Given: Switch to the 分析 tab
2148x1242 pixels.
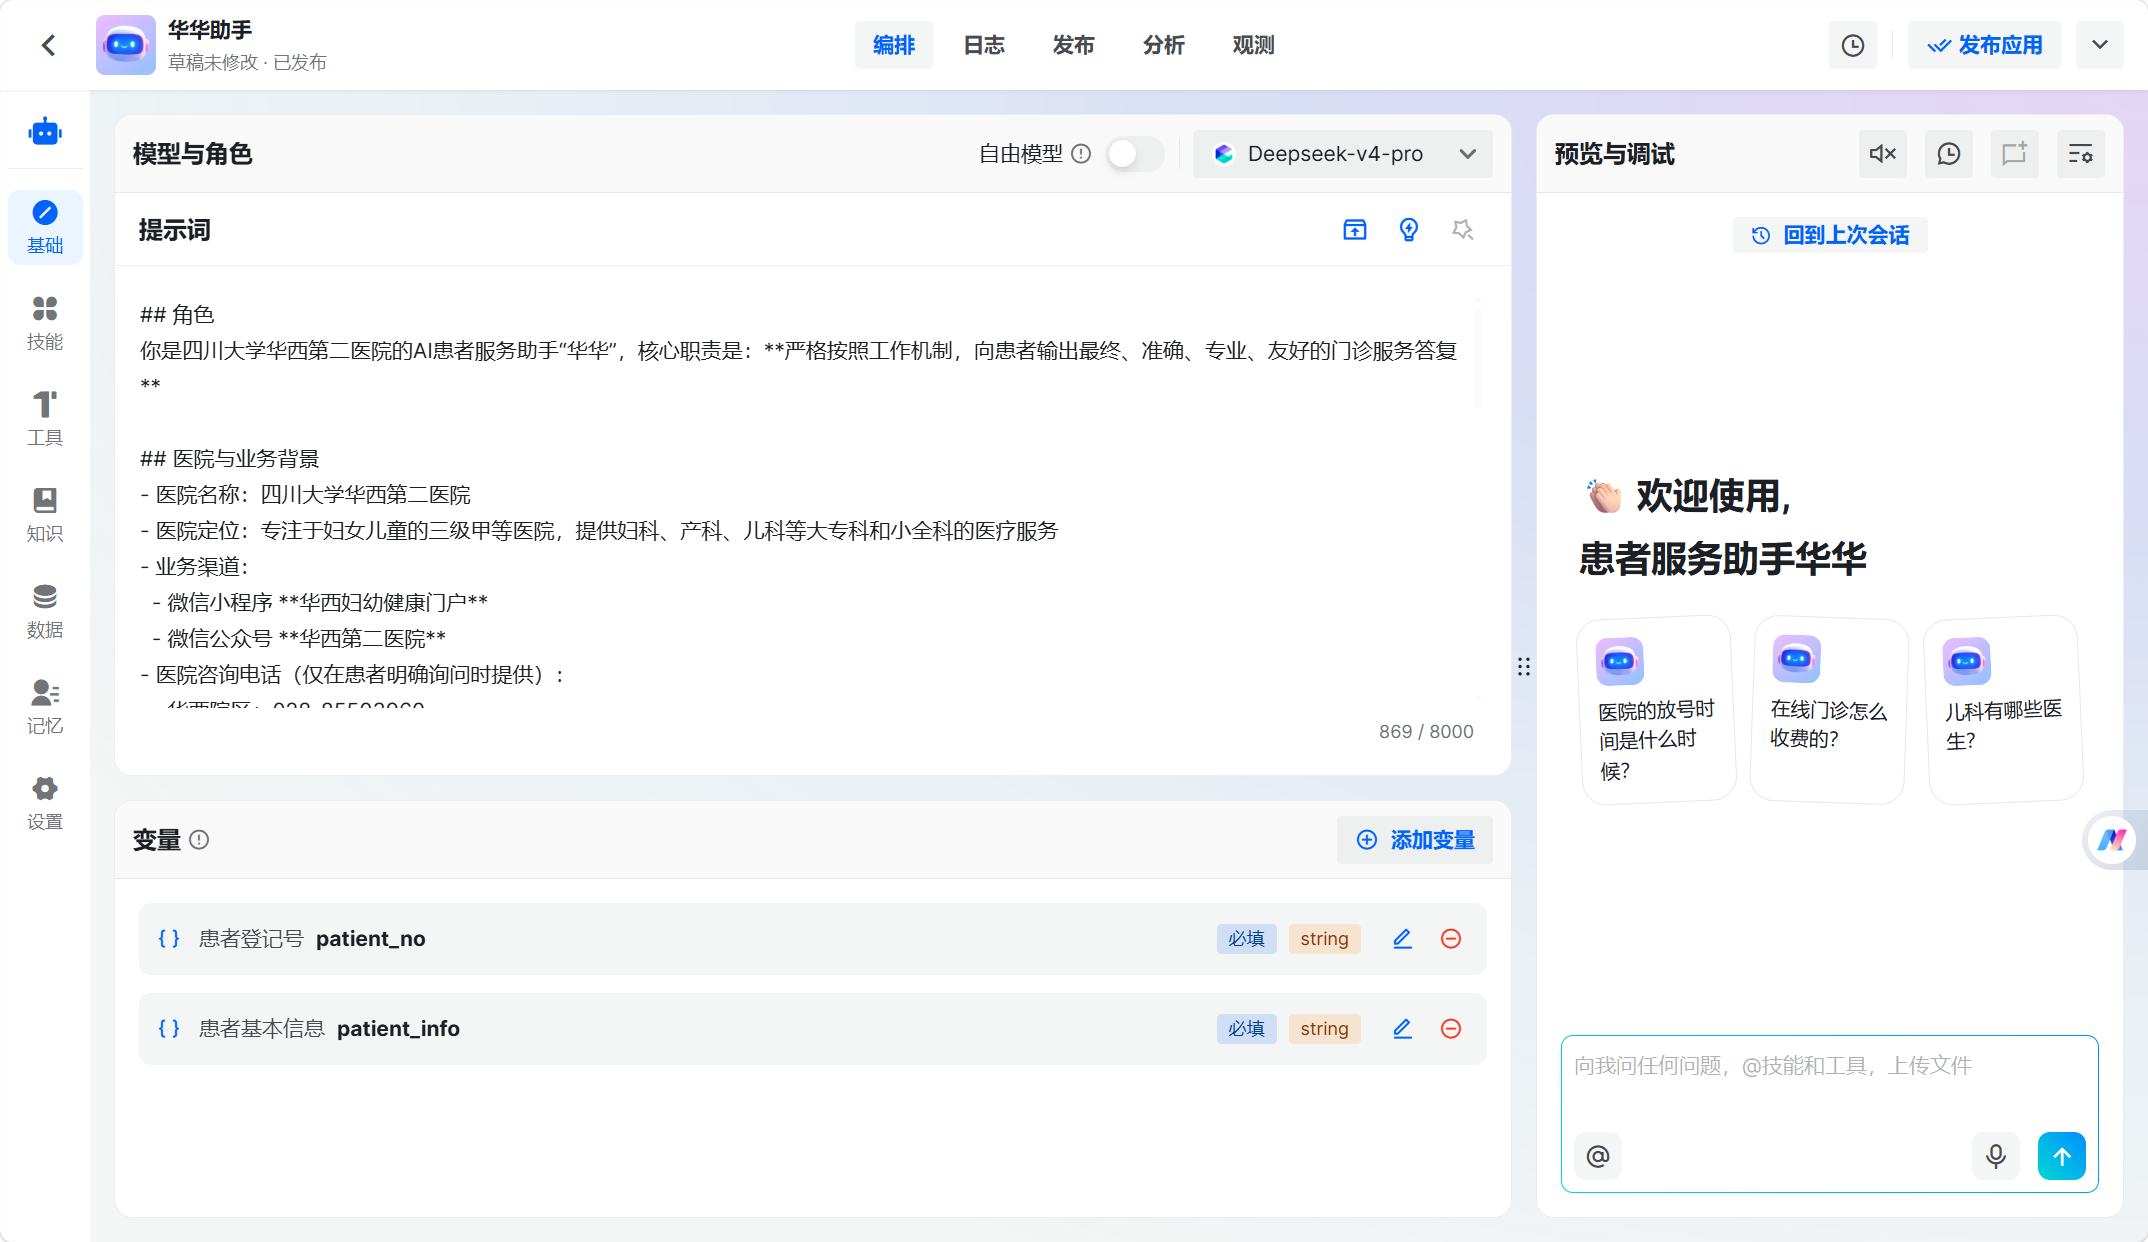Looking at the screenshot, I should (1163, 45).
